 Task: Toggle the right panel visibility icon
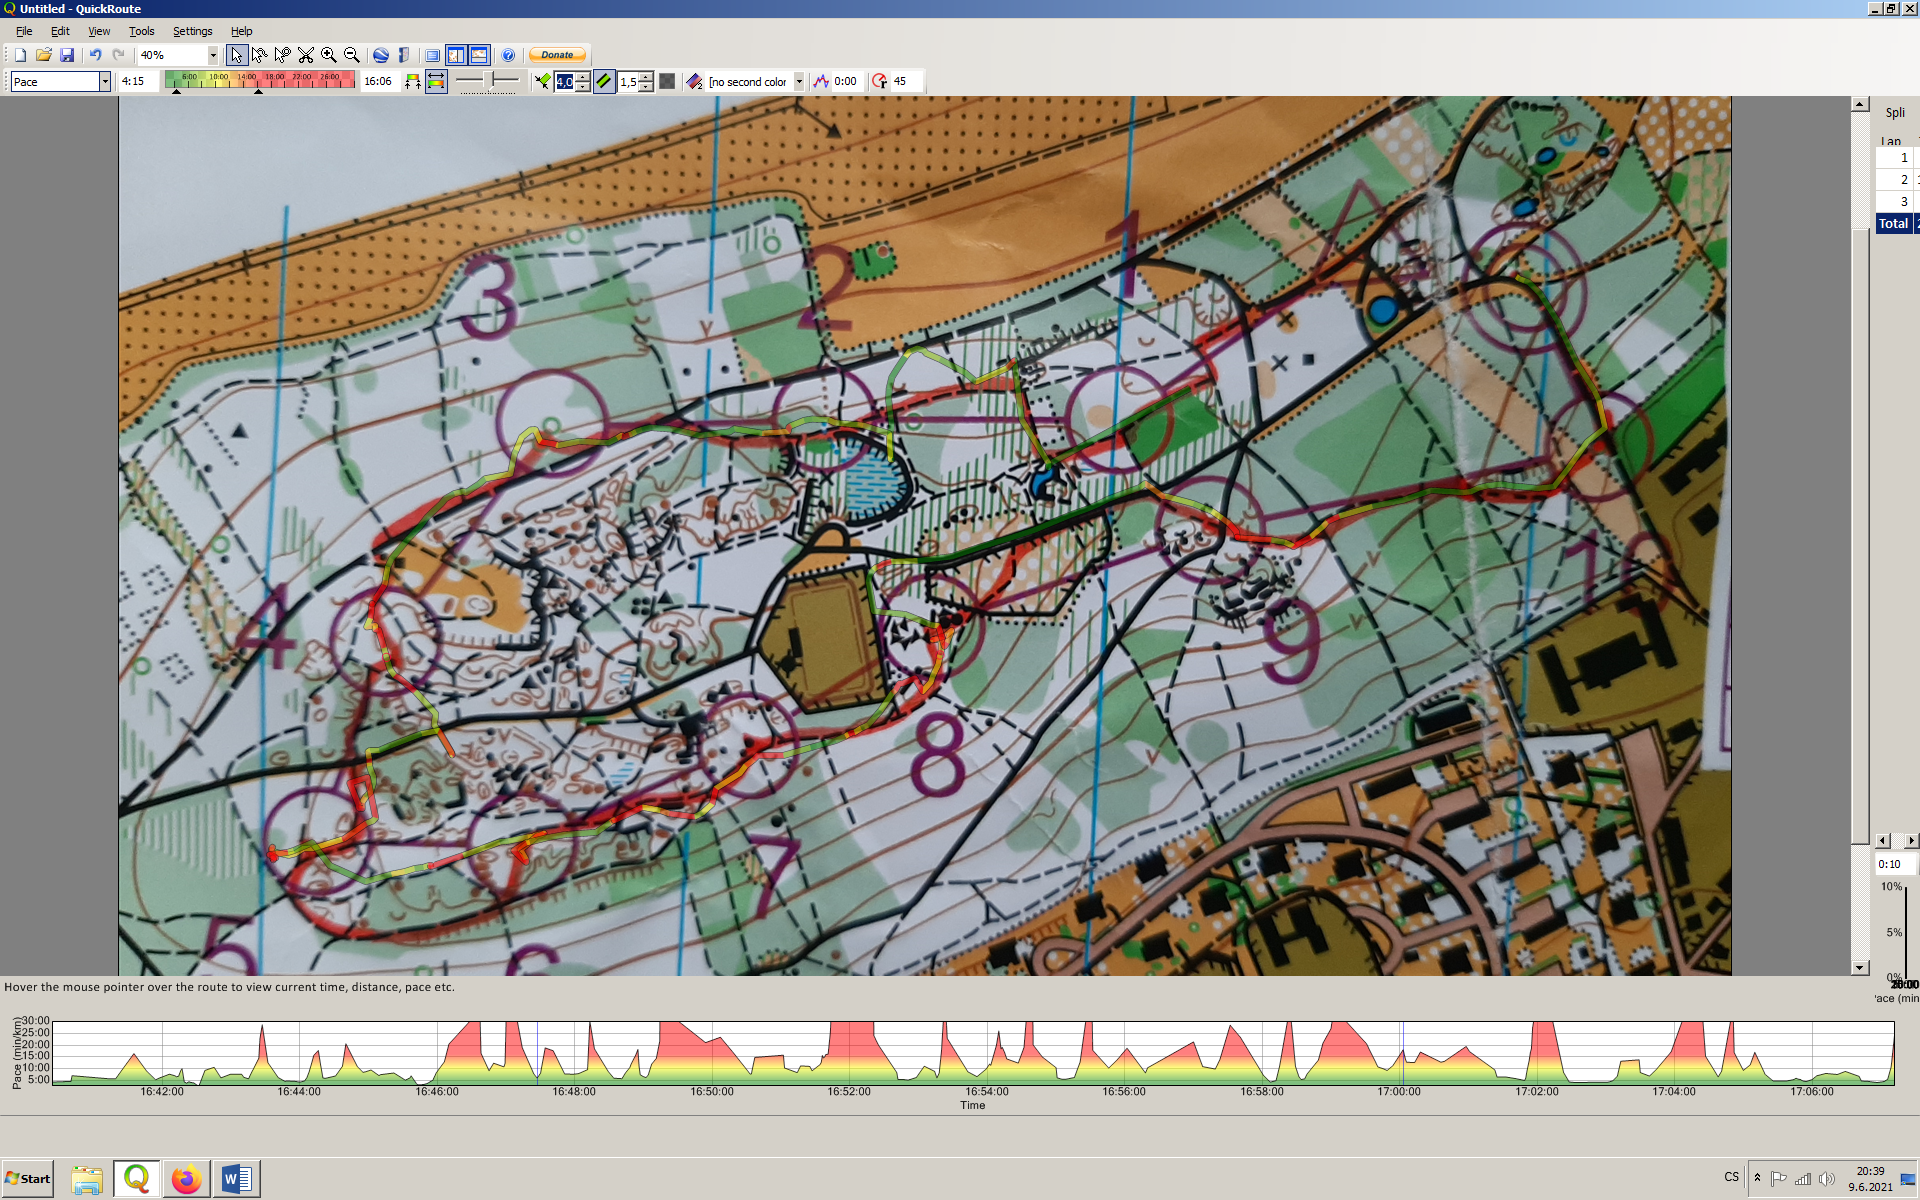[x=455, y=55]
